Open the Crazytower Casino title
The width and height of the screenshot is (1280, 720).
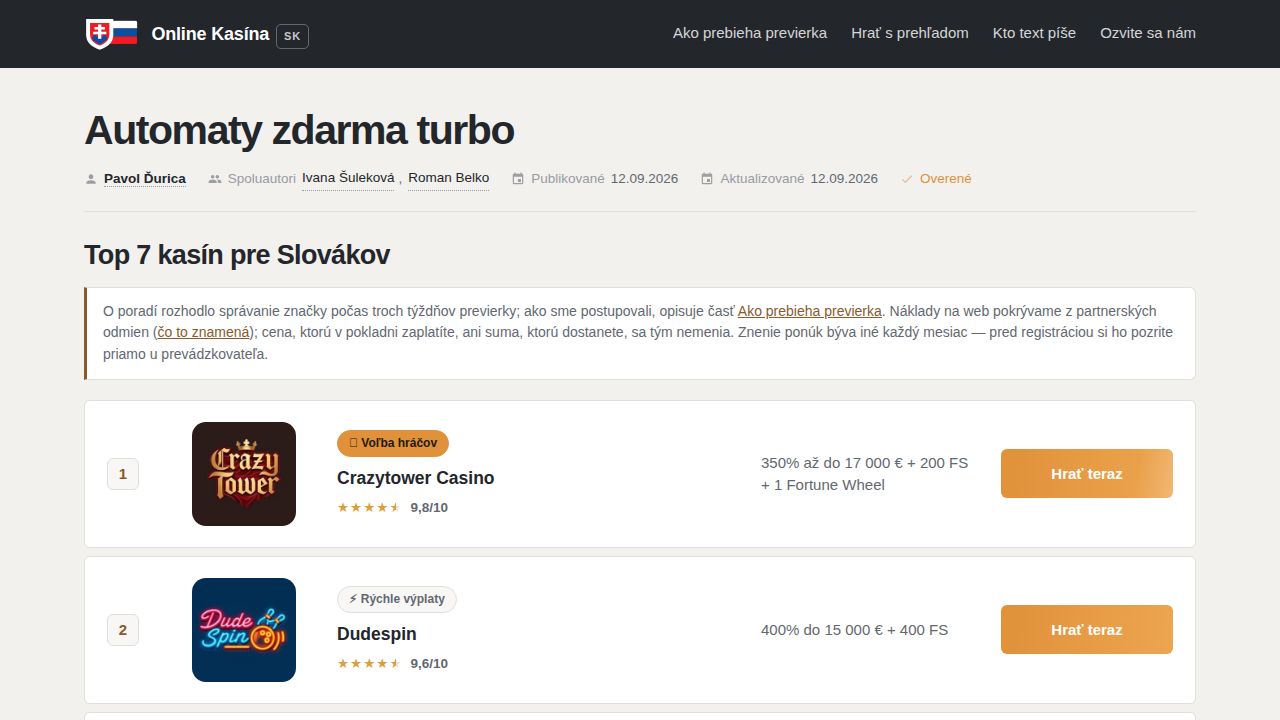[416, 478]
